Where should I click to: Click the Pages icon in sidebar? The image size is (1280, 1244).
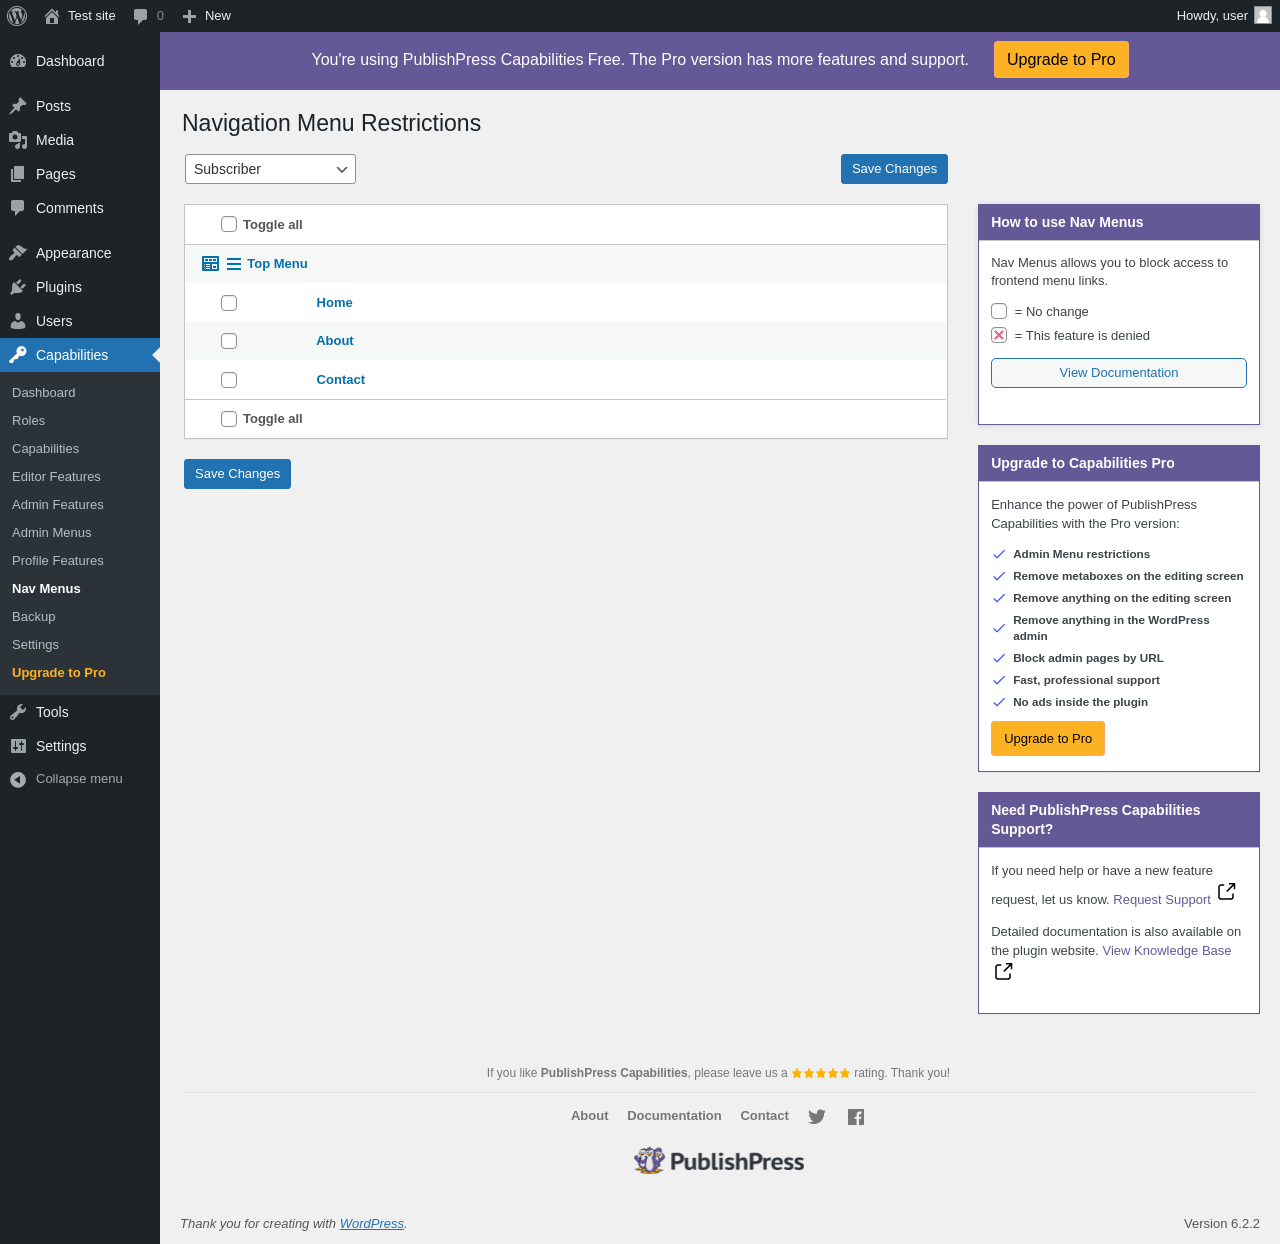[18, 174]
